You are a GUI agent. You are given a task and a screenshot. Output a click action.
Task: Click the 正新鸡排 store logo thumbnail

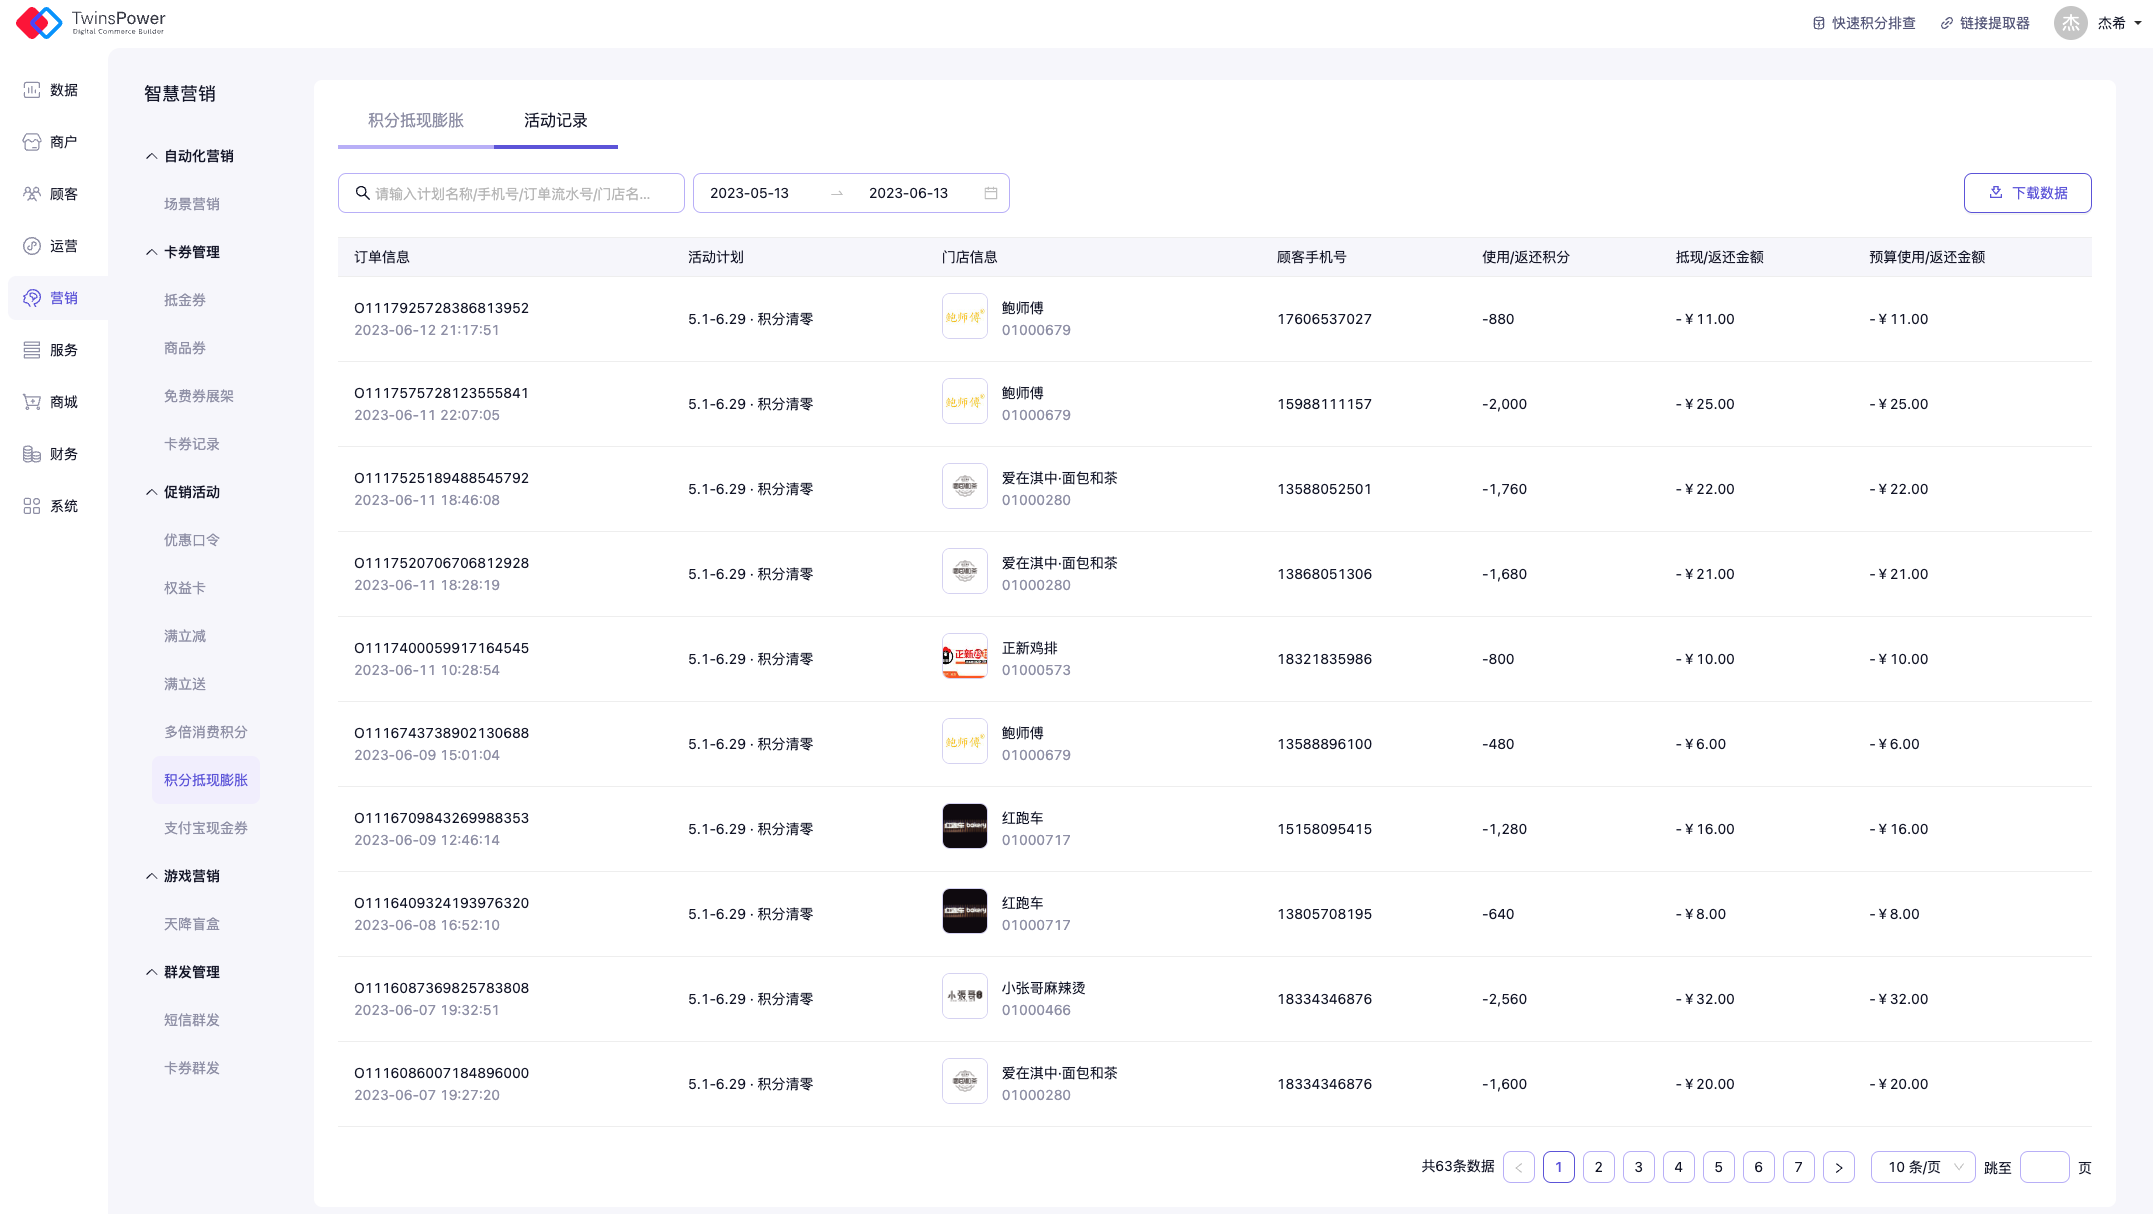[x=964, y=656]
